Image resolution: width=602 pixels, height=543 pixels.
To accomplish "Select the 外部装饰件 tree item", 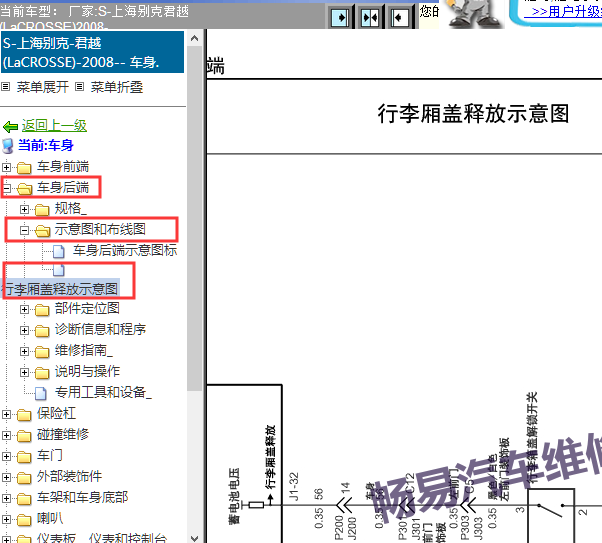I will [69, 477].
